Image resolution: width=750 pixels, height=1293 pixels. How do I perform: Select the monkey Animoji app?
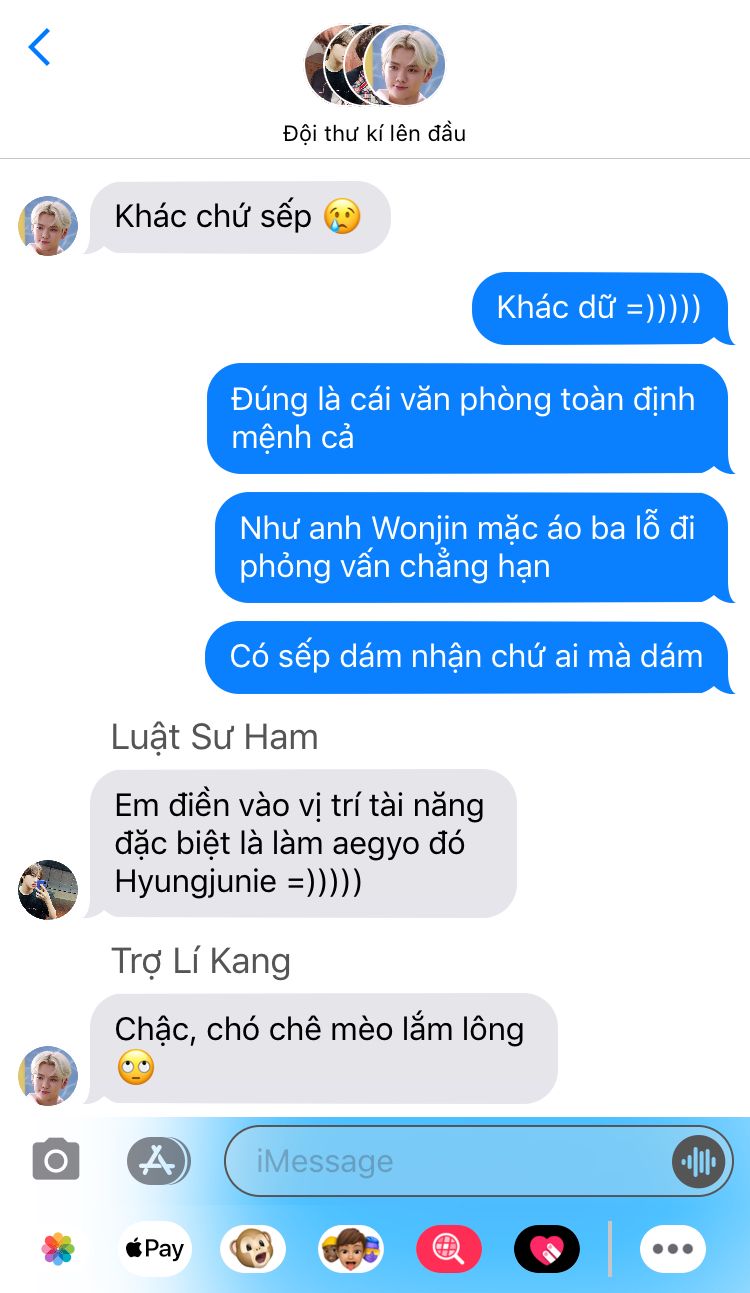[x=253, y=1248]
